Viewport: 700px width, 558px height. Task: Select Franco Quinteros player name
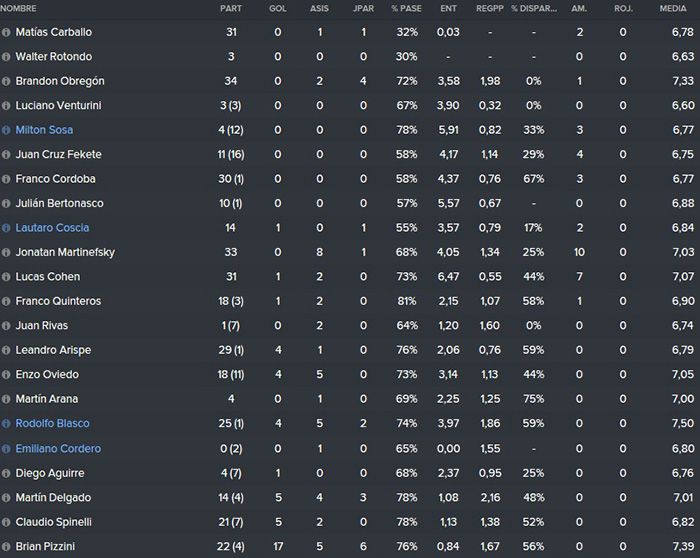(x=58, y=301)
